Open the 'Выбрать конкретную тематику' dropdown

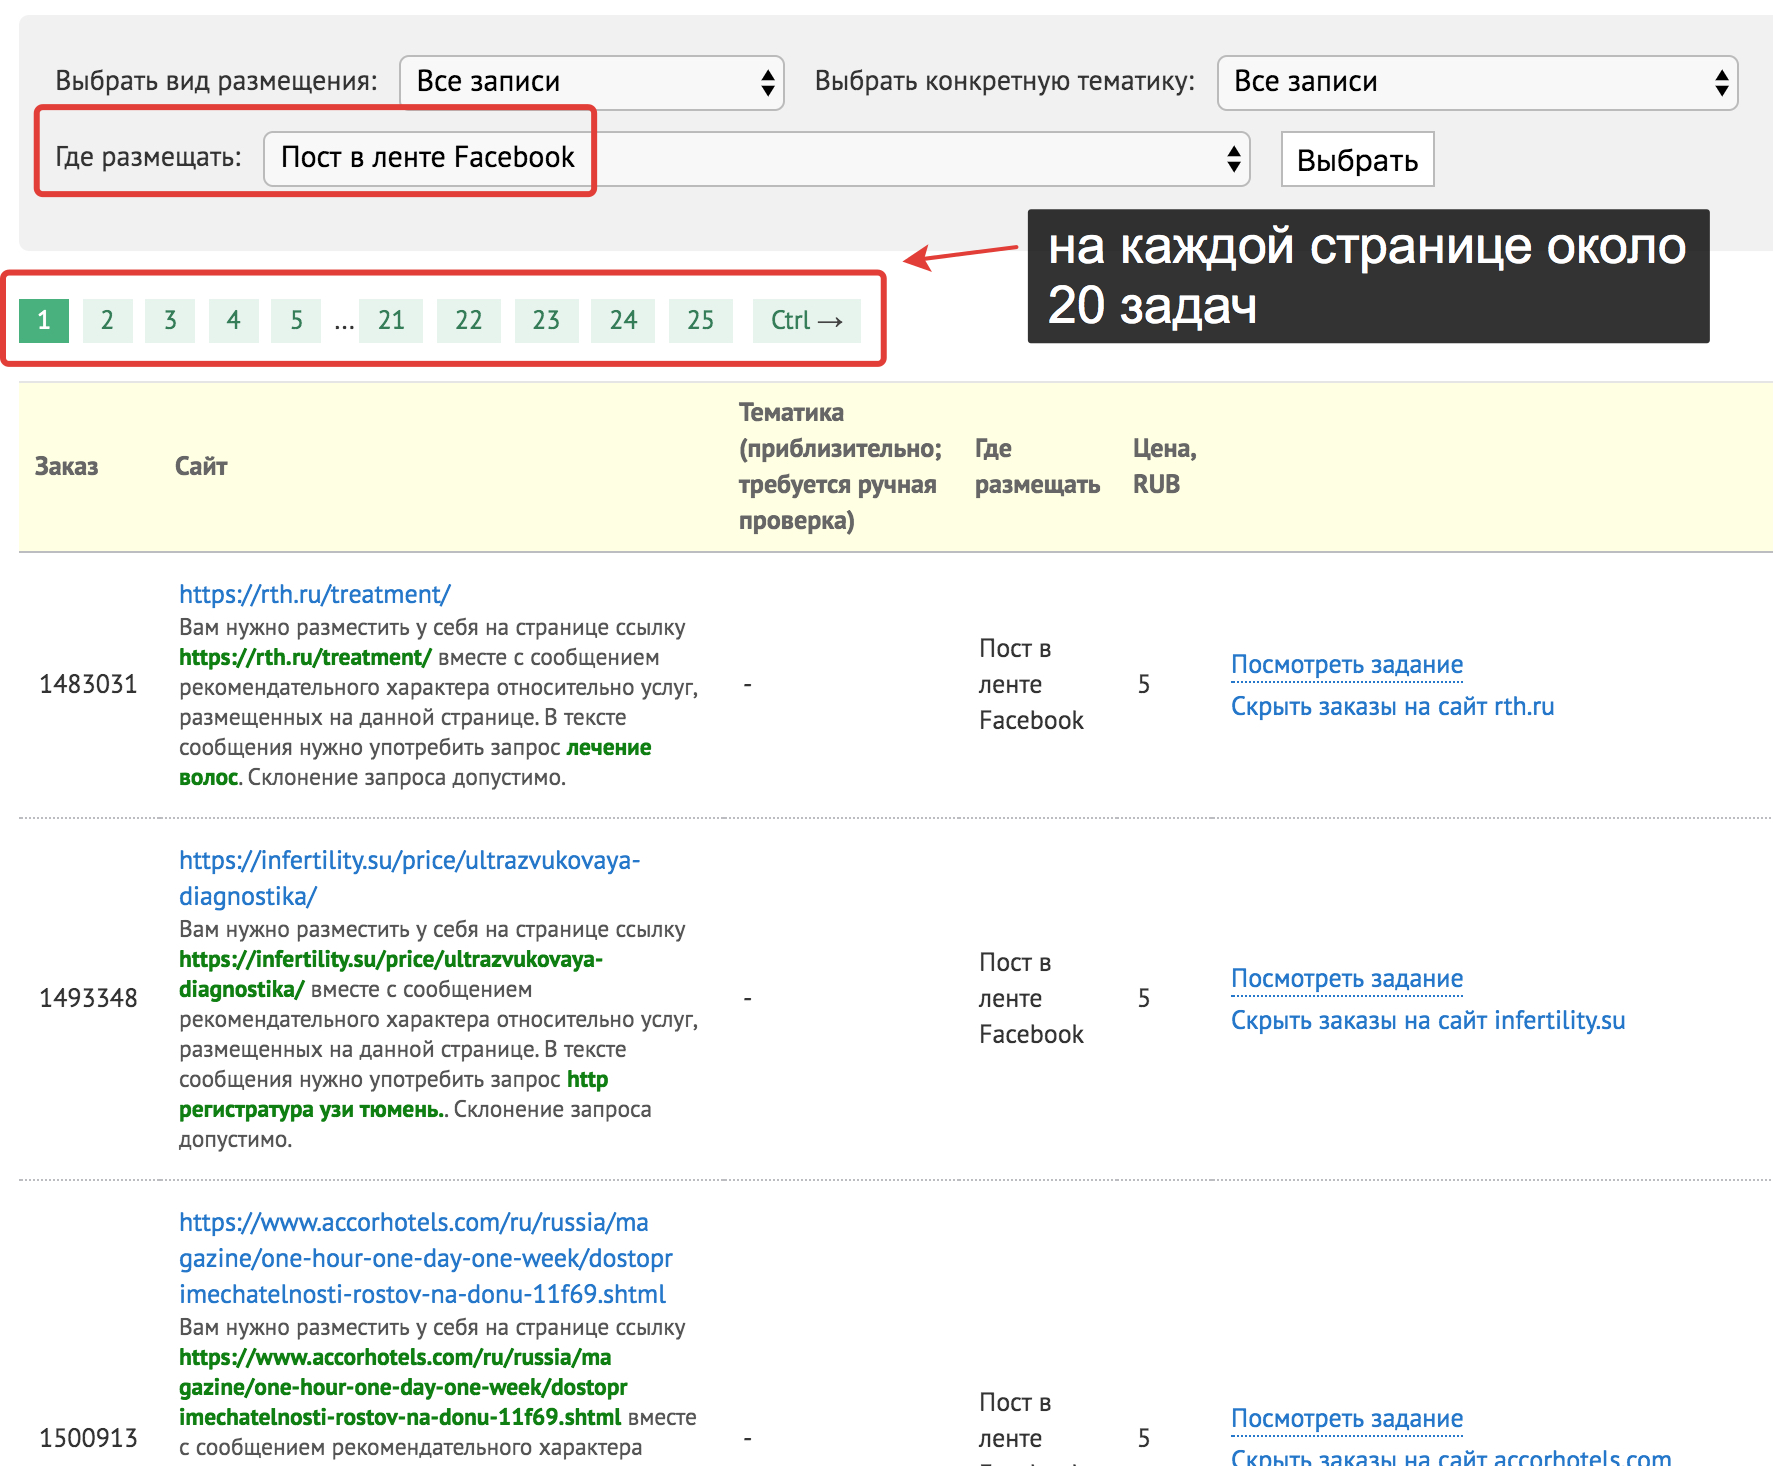pos(1477,82)
